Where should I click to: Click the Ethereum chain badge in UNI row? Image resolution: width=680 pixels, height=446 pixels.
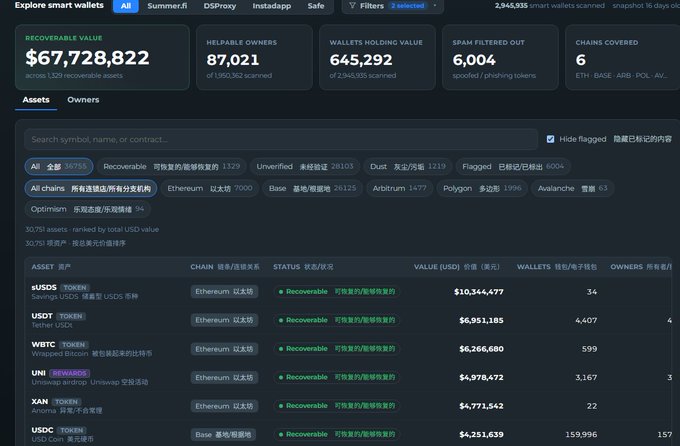[x=224, y=377]
